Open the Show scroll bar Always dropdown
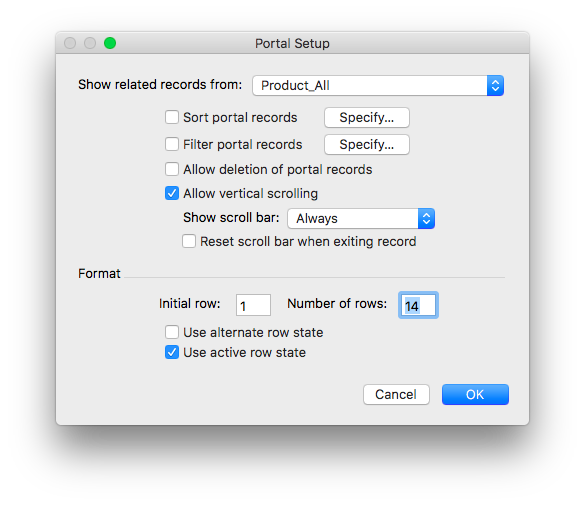 tap(361, 218)
